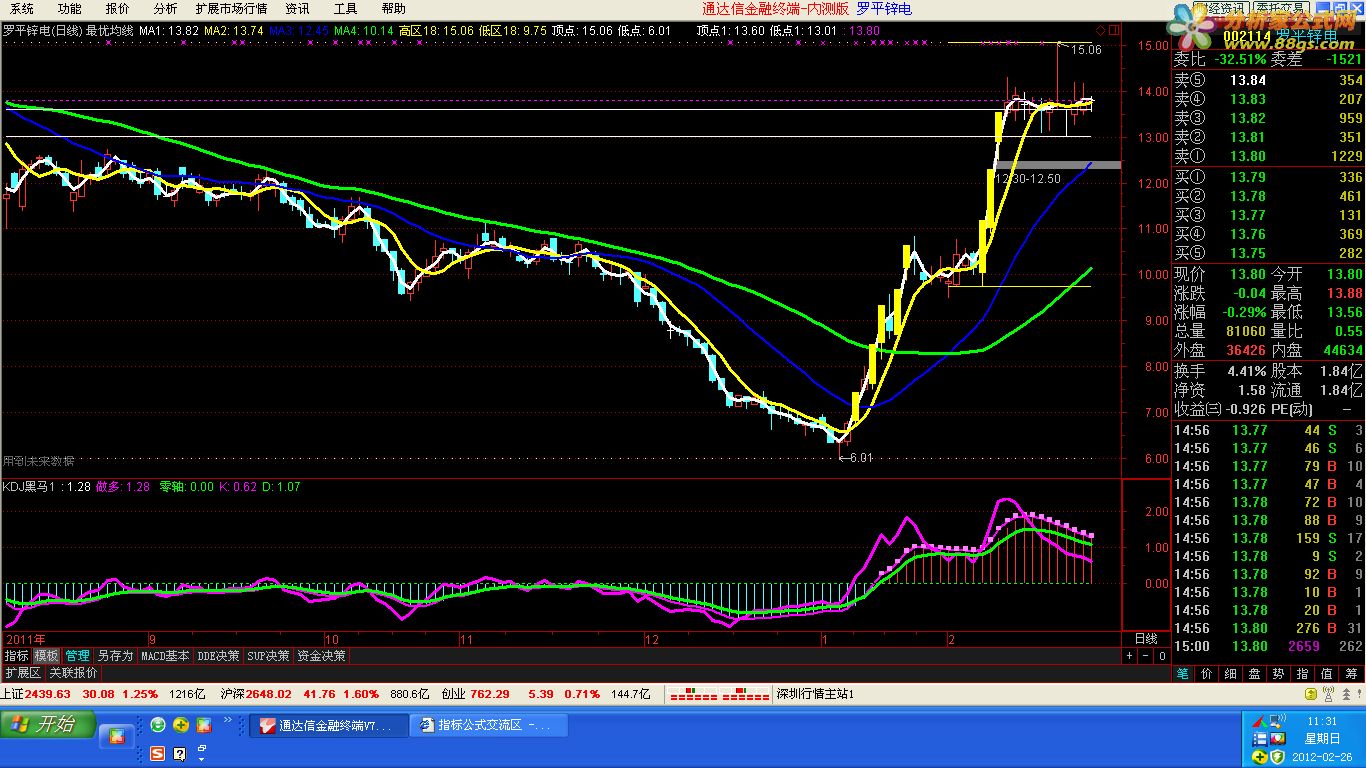Open the 扩展市场行情 menu
This screenshot has width=1366, height=768.
[231, 8]
